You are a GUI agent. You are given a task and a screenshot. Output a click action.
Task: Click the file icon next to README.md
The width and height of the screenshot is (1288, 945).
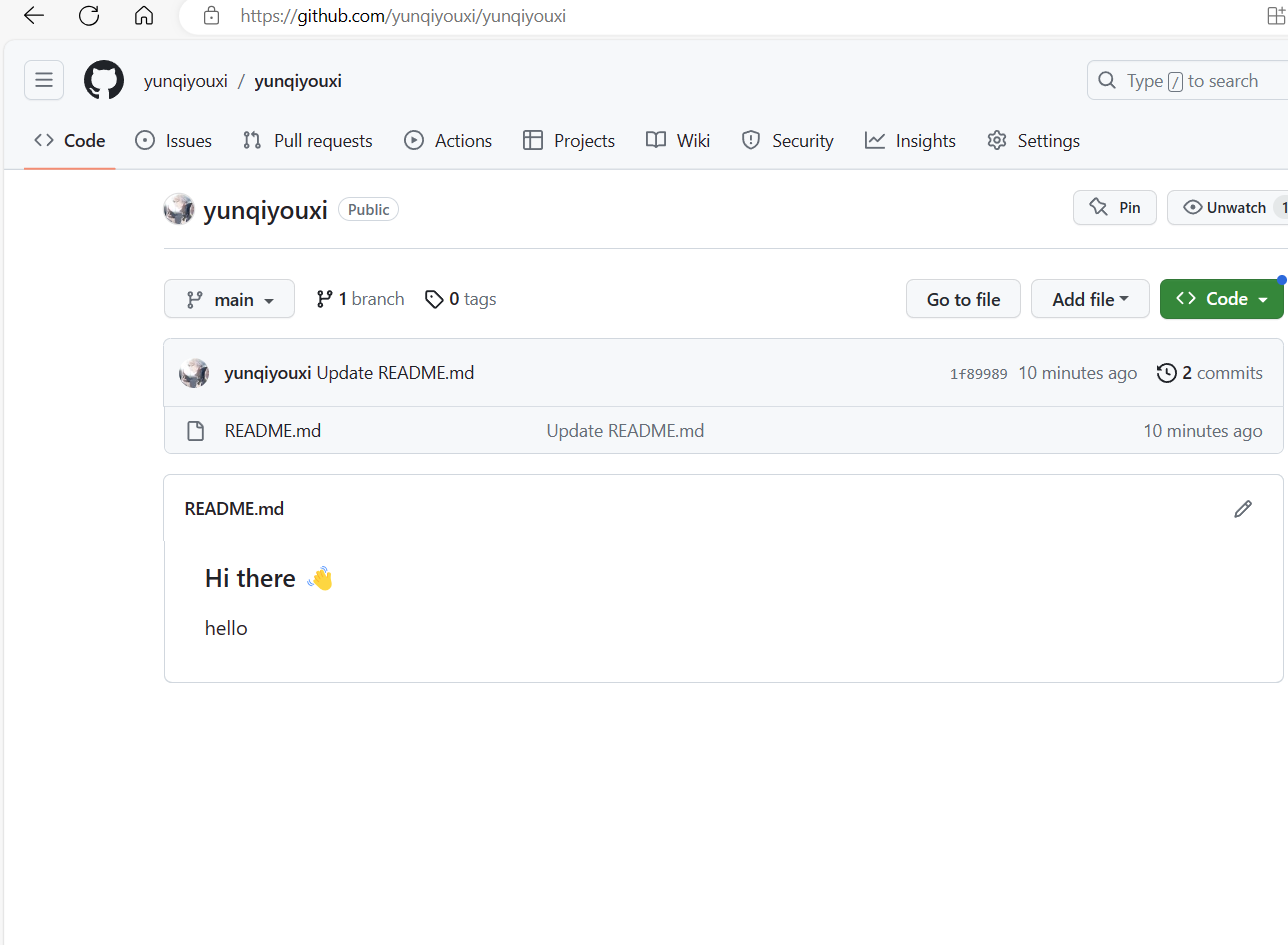(x=196, y=431)
